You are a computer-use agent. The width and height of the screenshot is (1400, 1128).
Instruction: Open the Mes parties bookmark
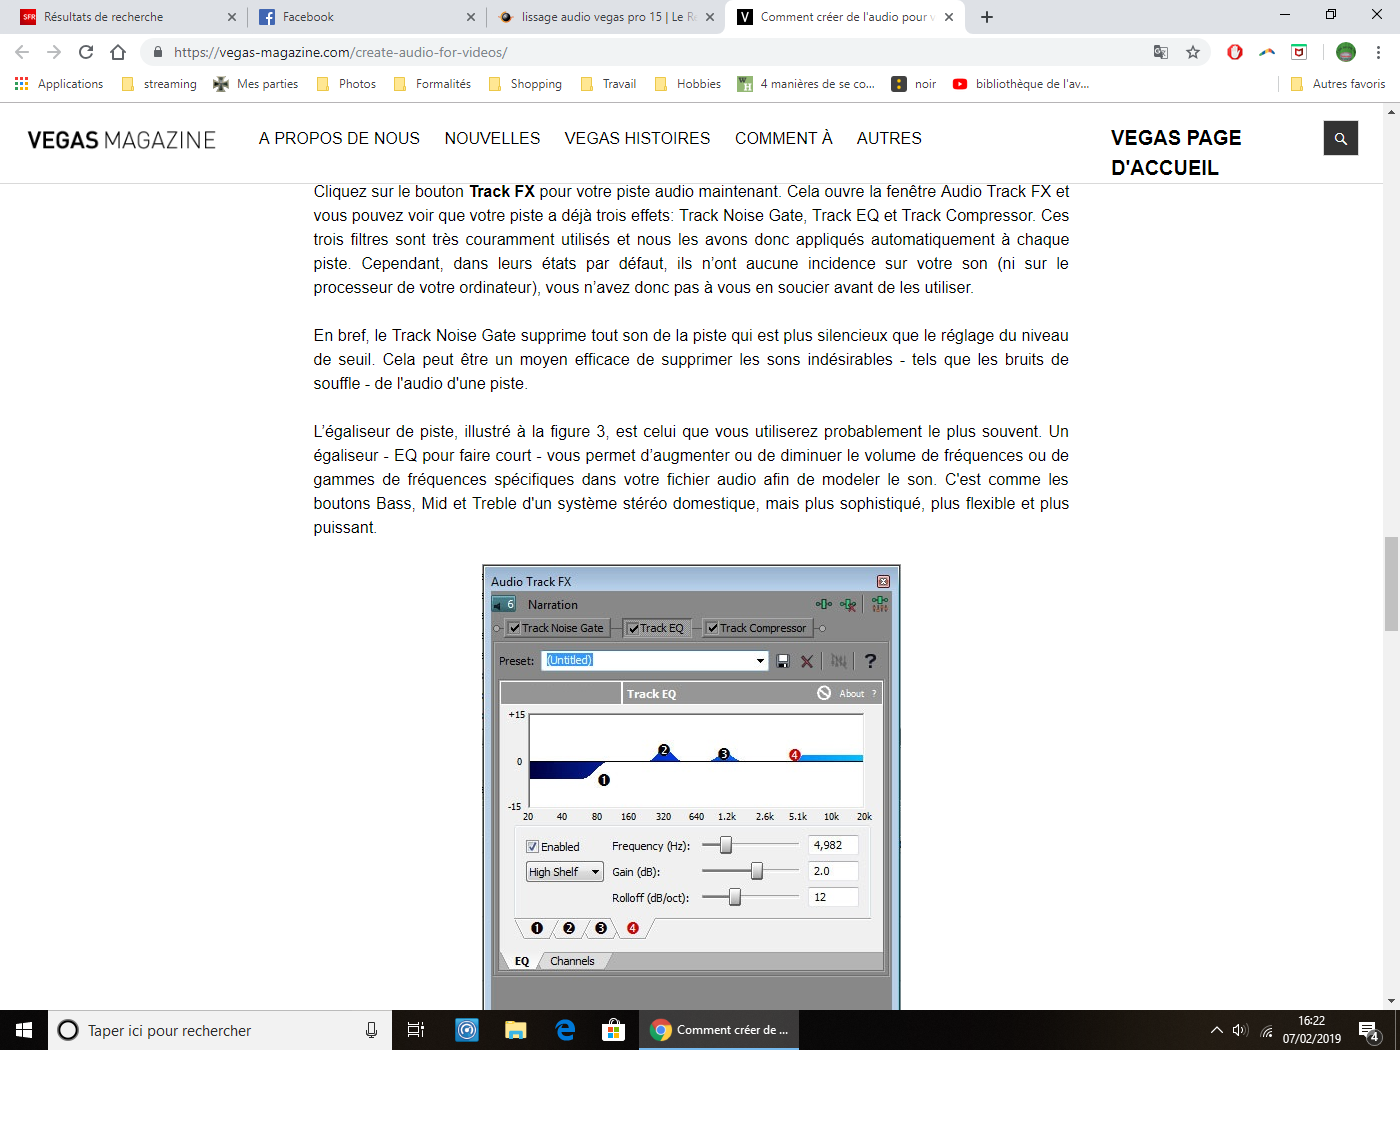[256, 84]
